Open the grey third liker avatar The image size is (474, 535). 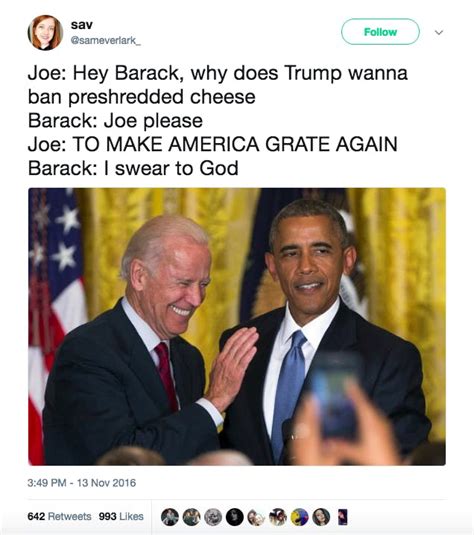tap(213, 517)
